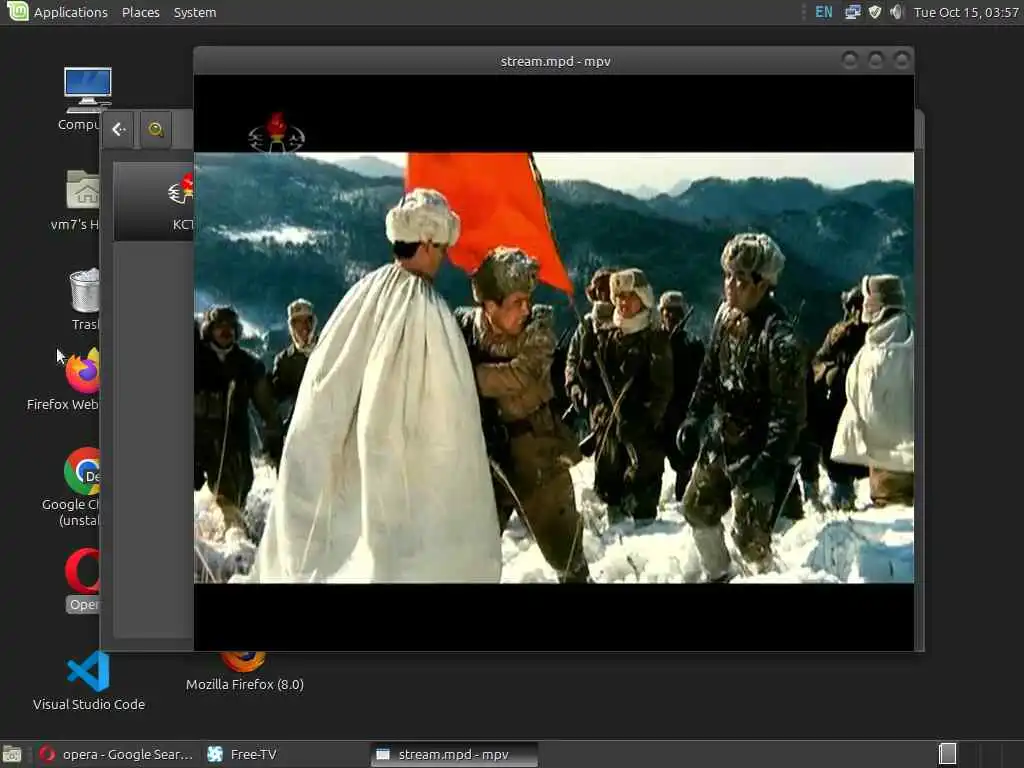The image size is (1024, 768).
Task: Switch to stream.mpd - mpv taskbar item
Action: pos(455,754)
